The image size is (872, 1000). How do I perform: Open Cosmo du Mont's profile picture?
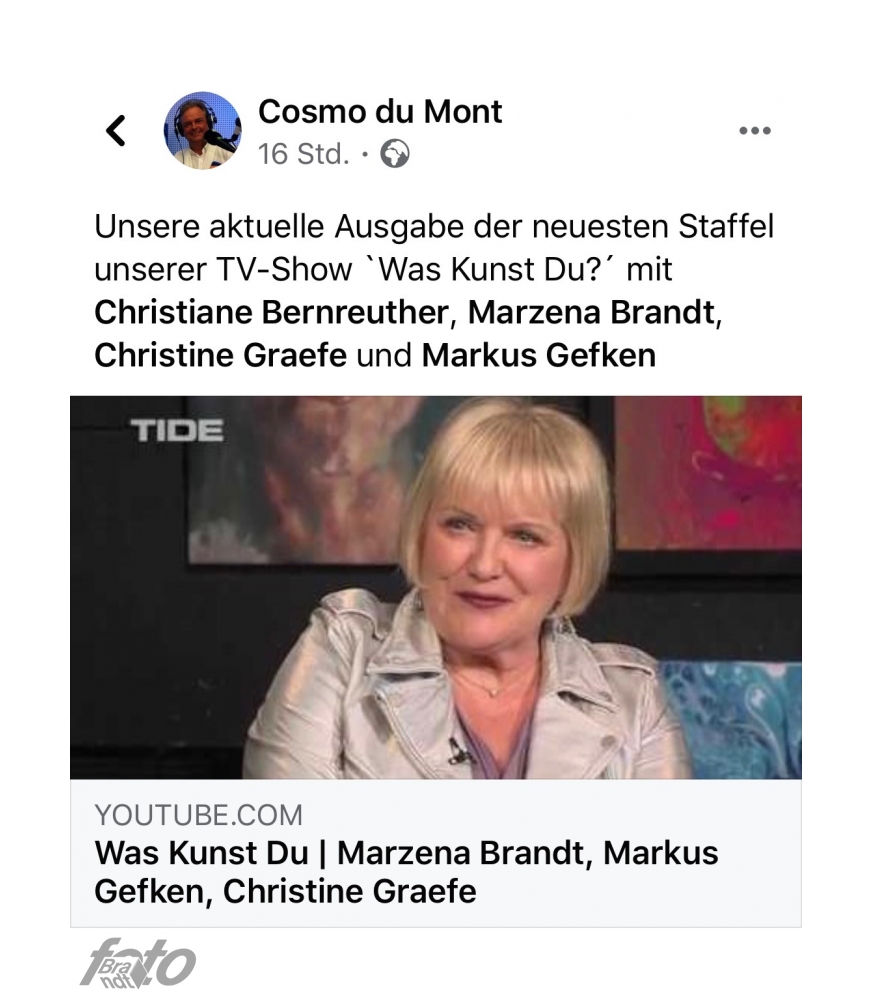pyautogui.click(x=202, y=131)
